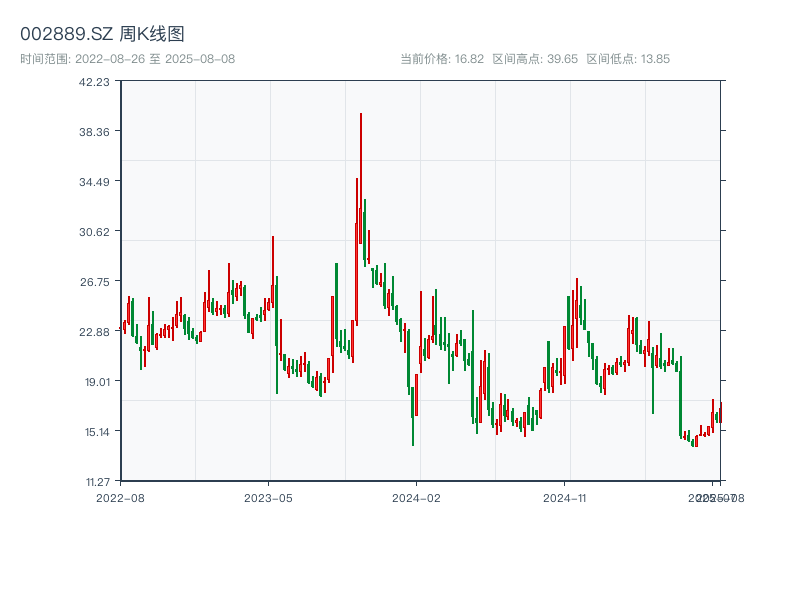Click the x-axis label 2022-08
Viewport: 800px width, 600px height.
pos(120,498)
